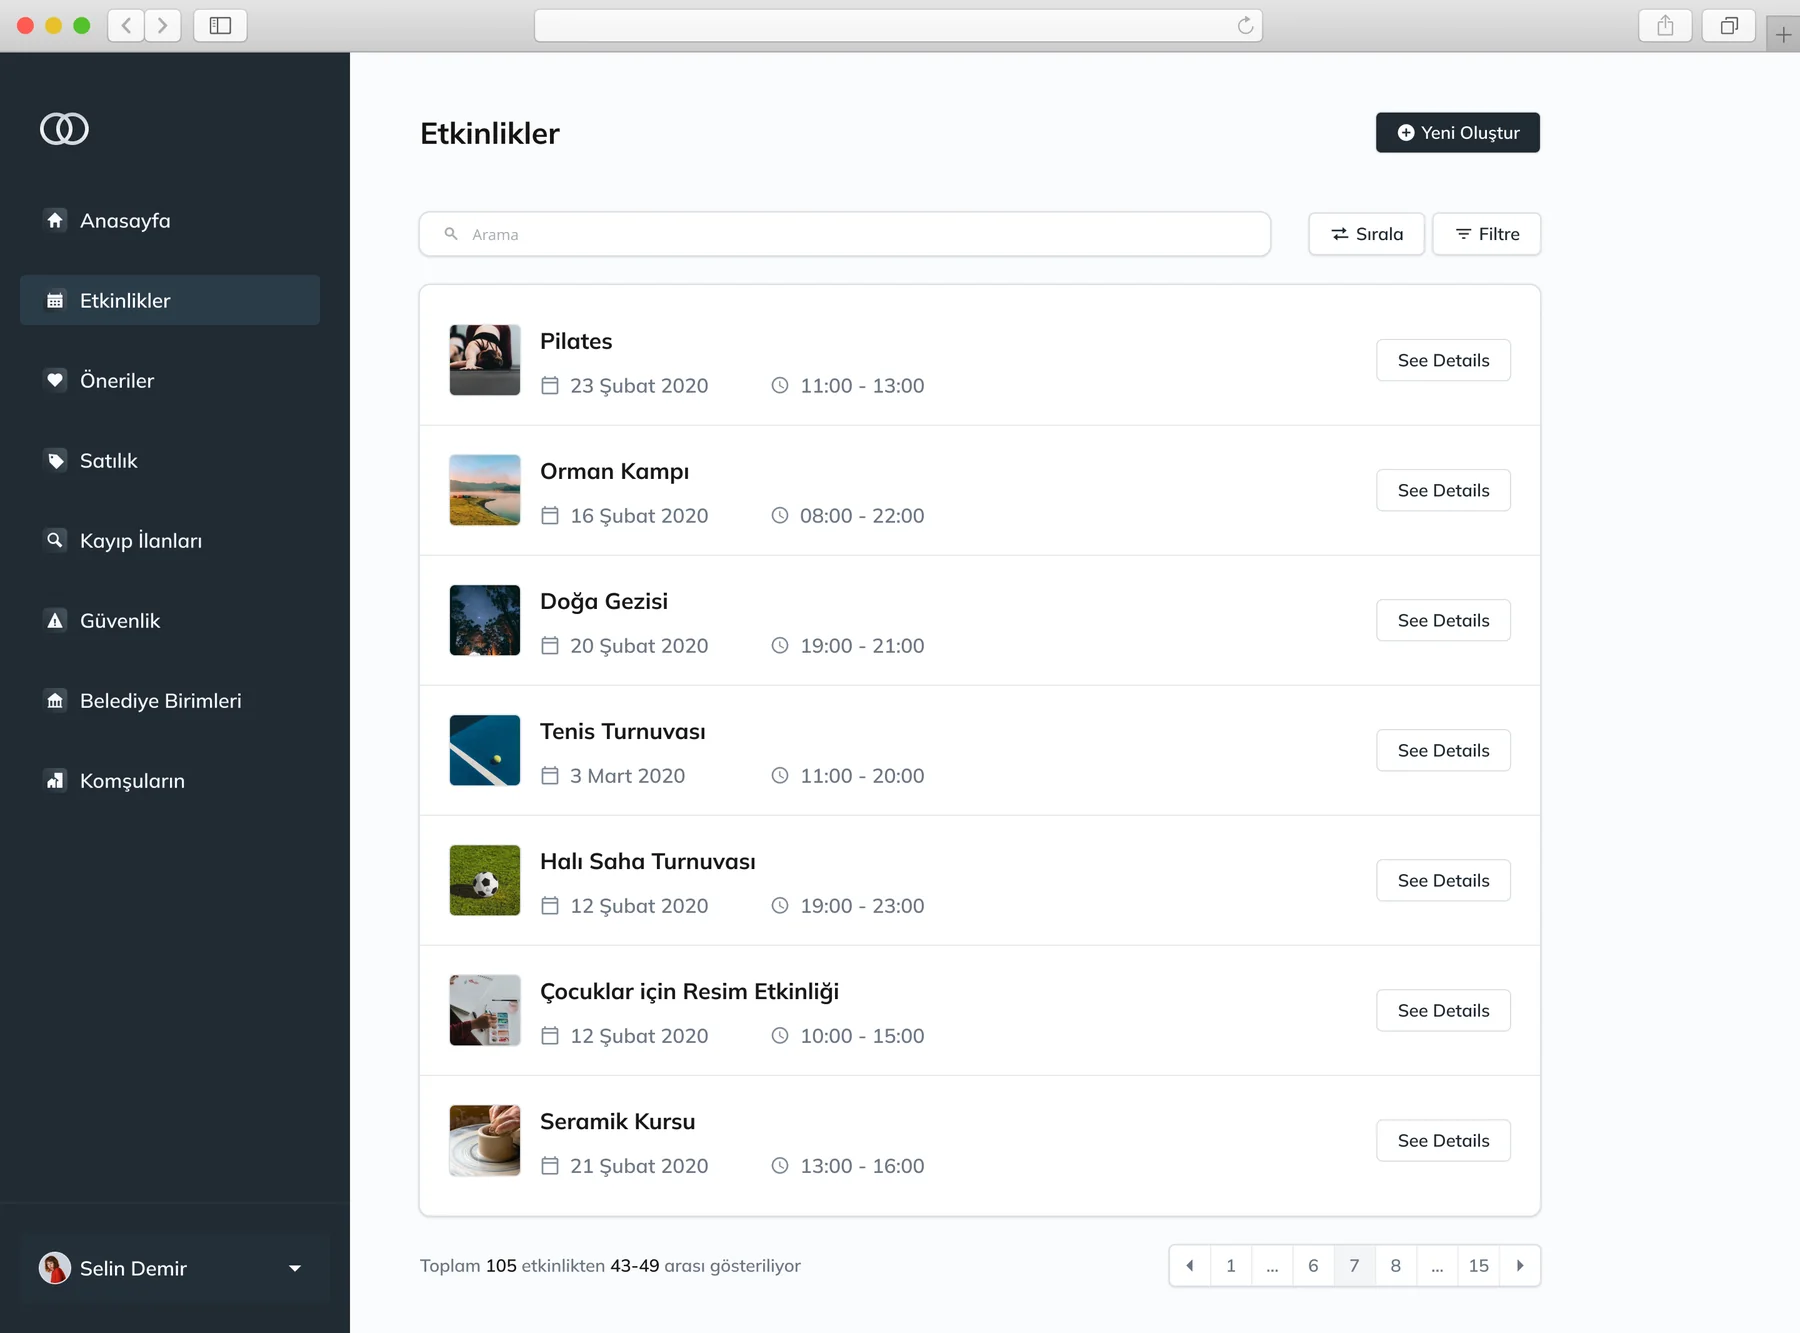This screenshot has height=1333, width=1800.
Task: Click the interlocking rings app logo
Action: pyautogui.click(x=64, y=129)
